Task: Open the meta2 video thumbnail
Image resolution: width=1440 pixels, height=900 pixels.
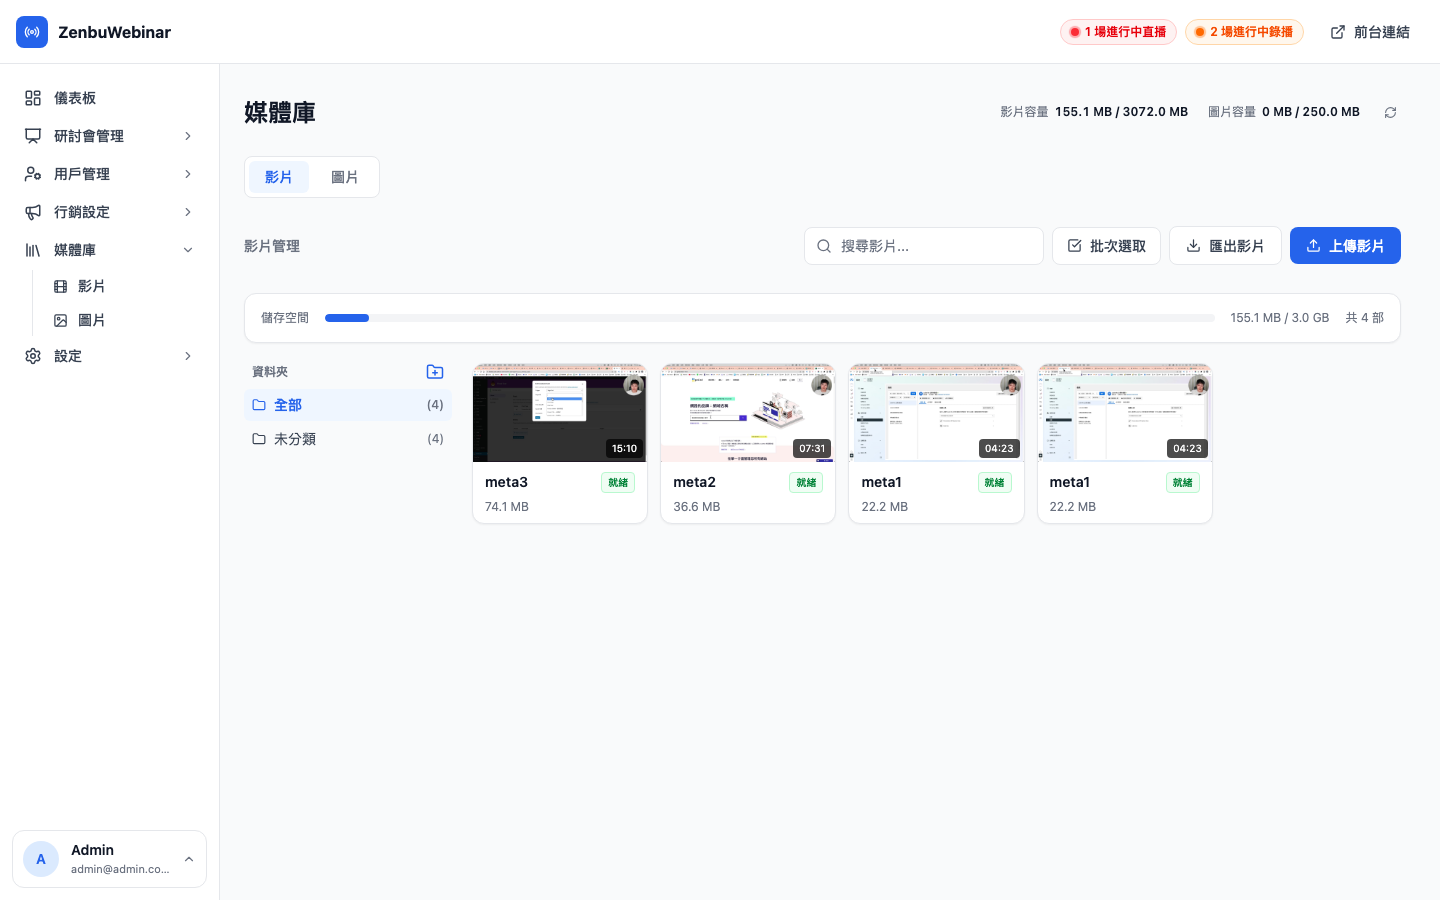Action: (x=748, y=413)
